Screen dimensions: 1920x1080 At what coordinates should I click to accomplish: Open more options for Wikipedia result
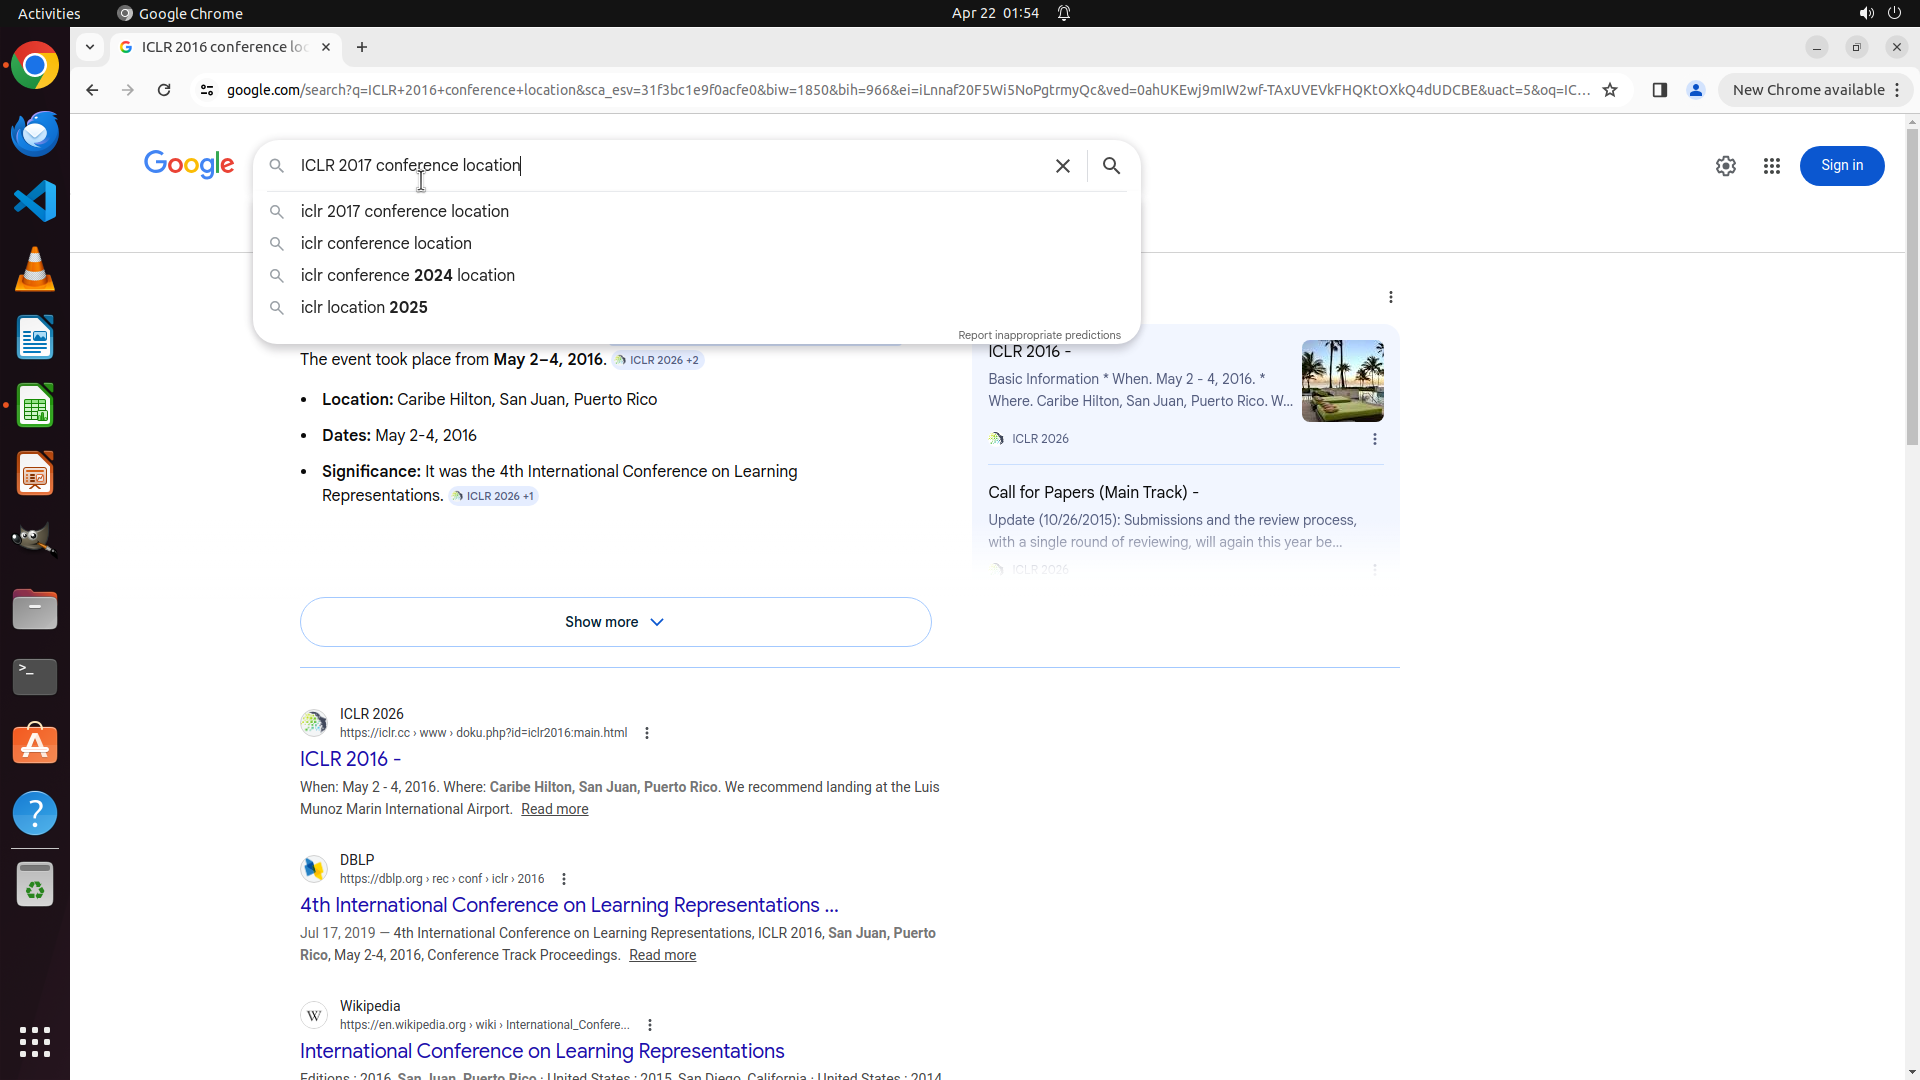click(650, 1025)
